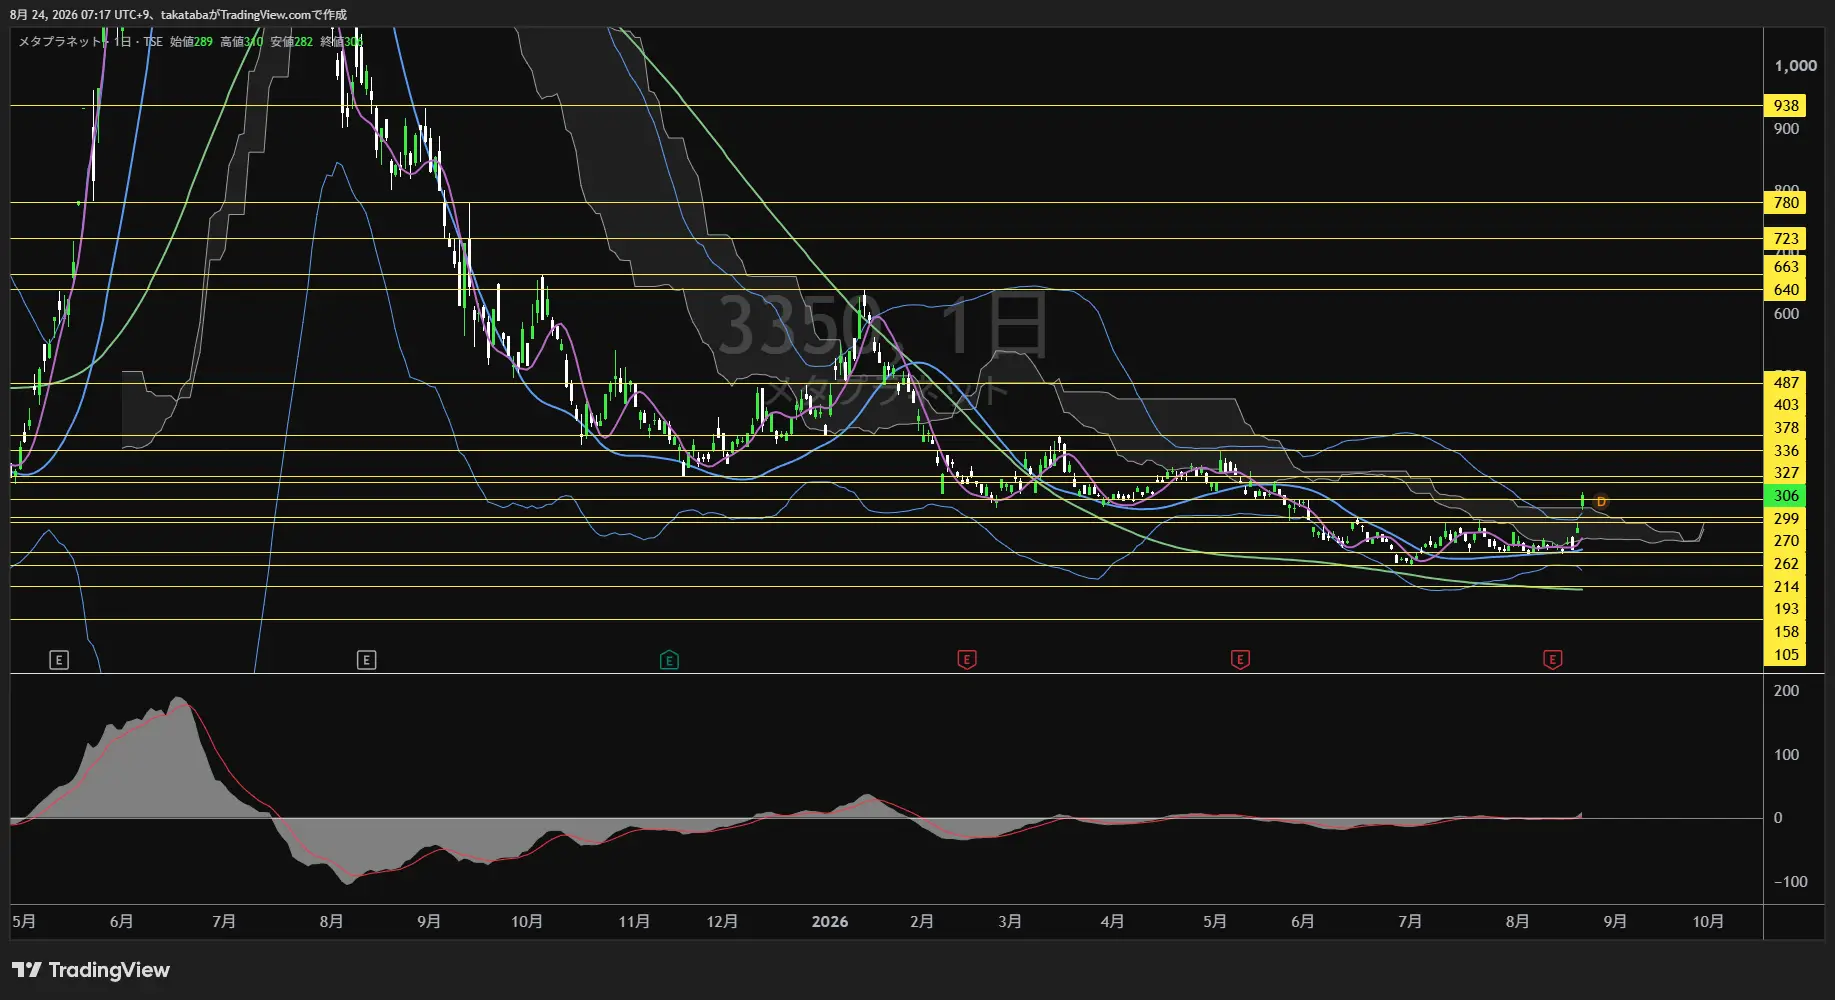The height and width of the screenshot is (1000, 1835).
Task: Click the TradingView logo
Action: (91, 970)
